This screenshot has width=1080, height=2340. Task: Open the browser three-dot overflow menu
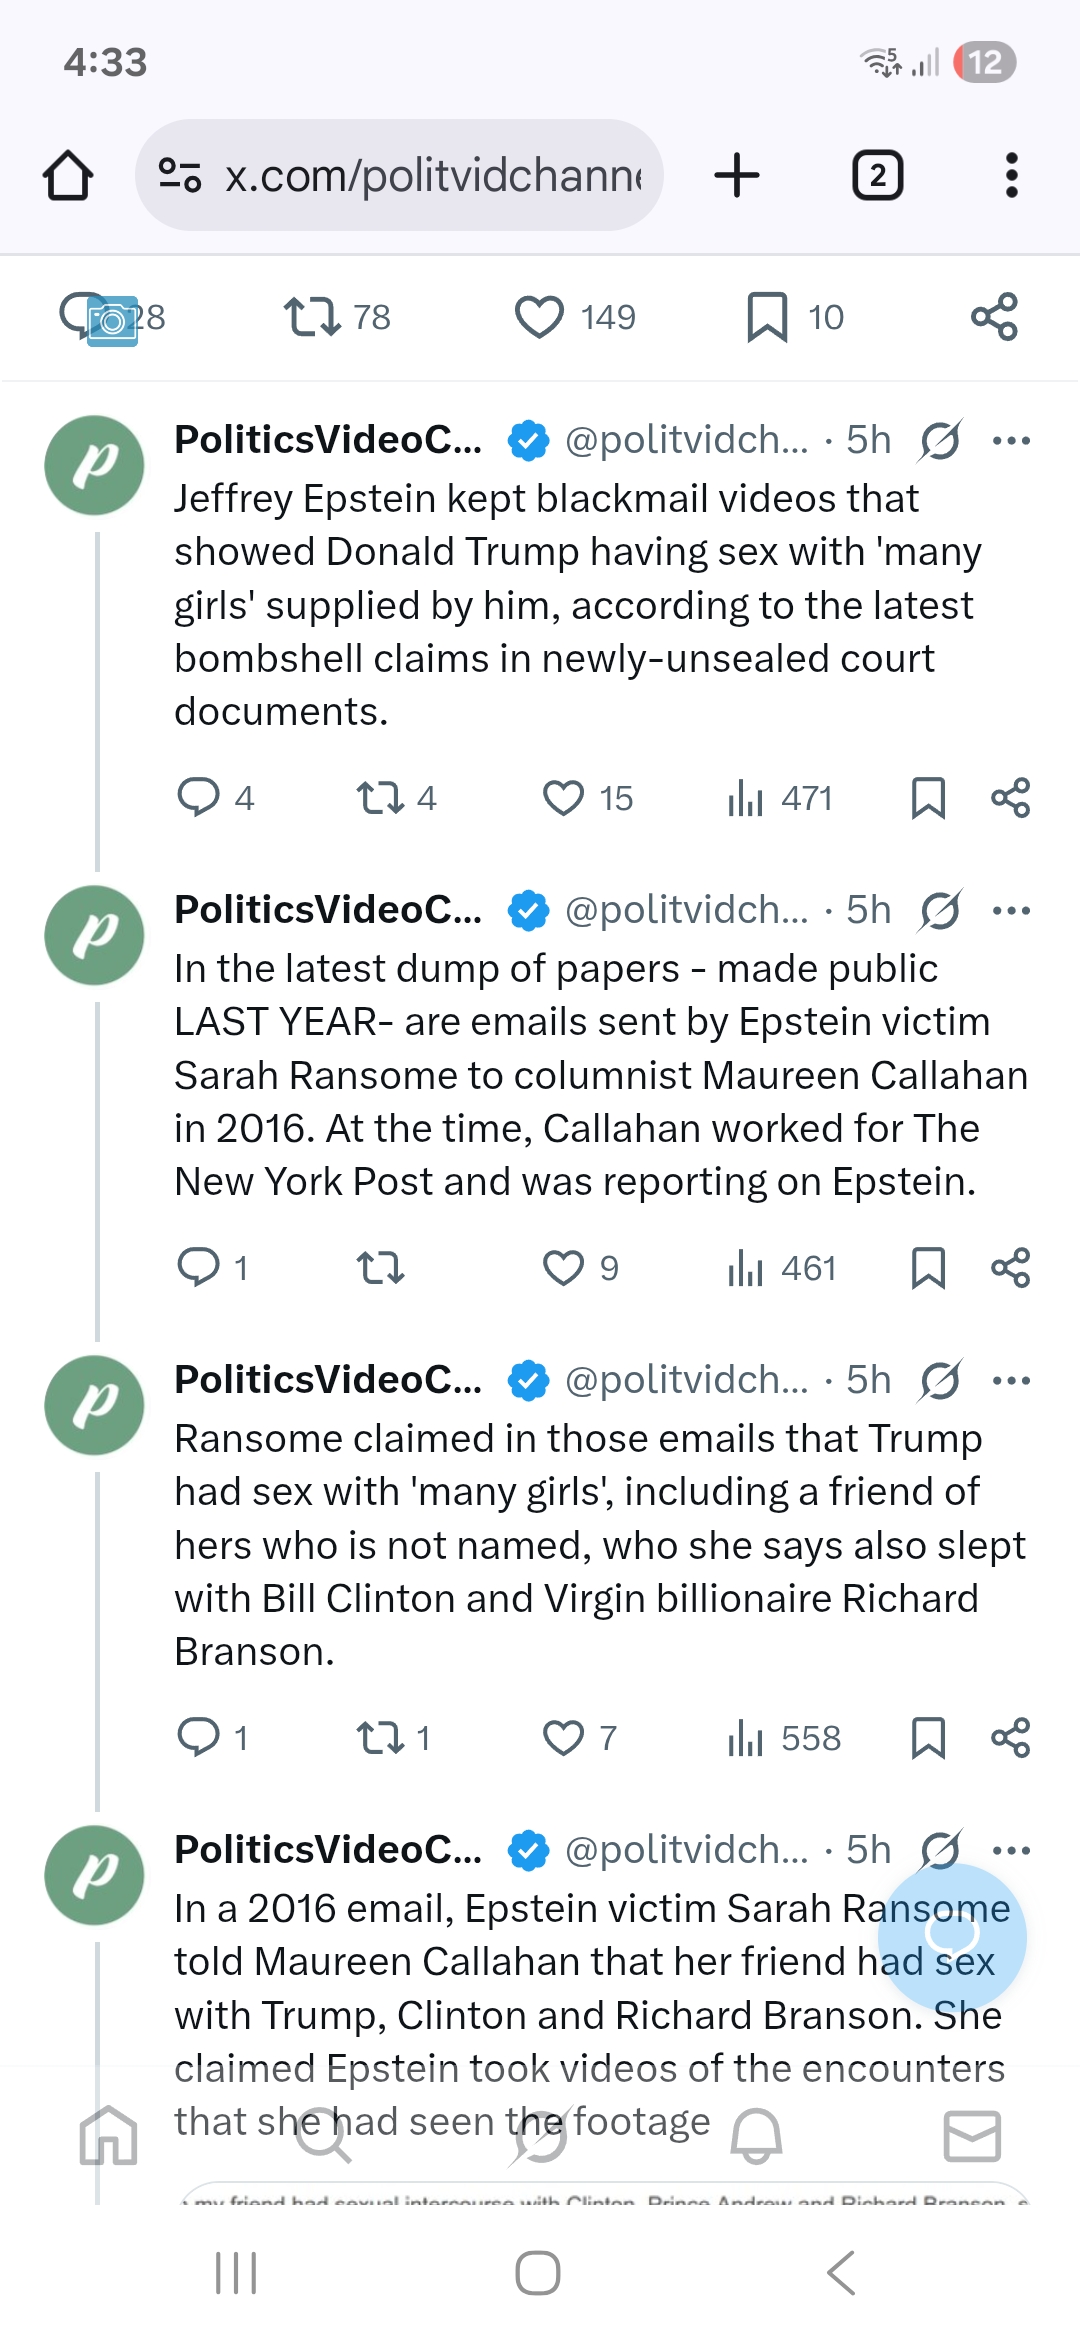point(1011,176)
